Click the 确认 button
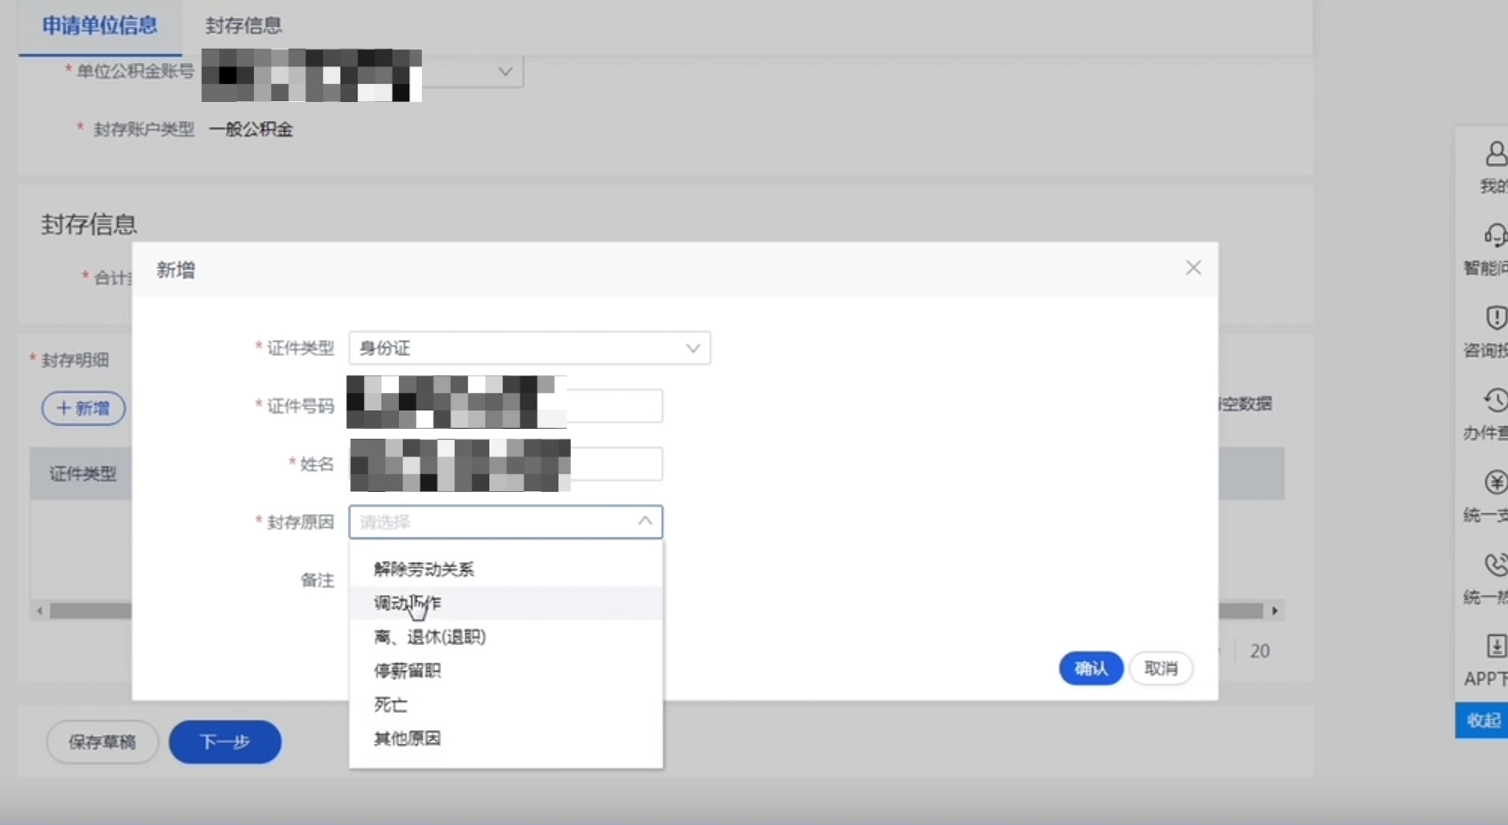1508x825 pixels. tap(1090, 668)
